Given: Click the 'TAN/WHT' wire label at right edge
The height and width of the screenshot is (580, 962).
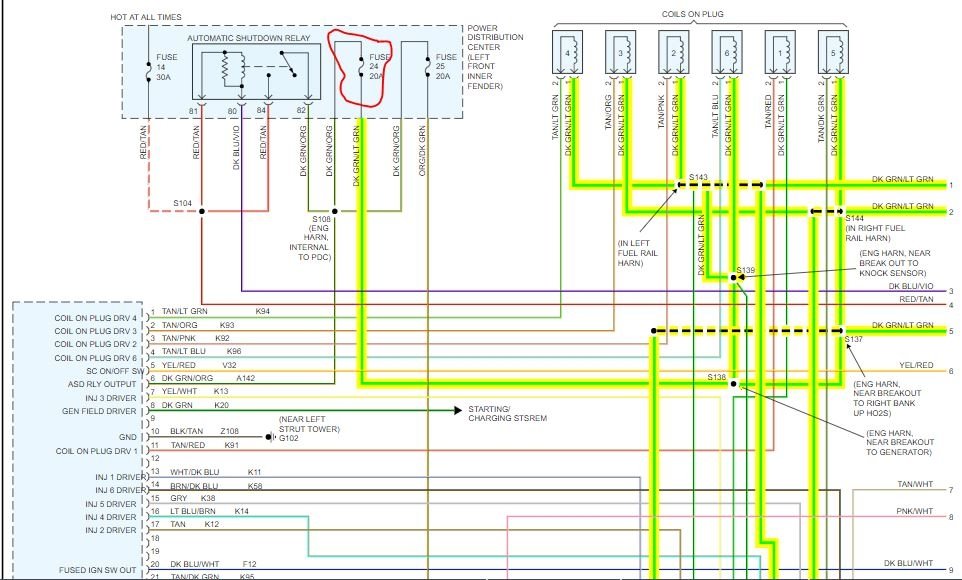Looking at the screenshot, I should click(915, 484).
